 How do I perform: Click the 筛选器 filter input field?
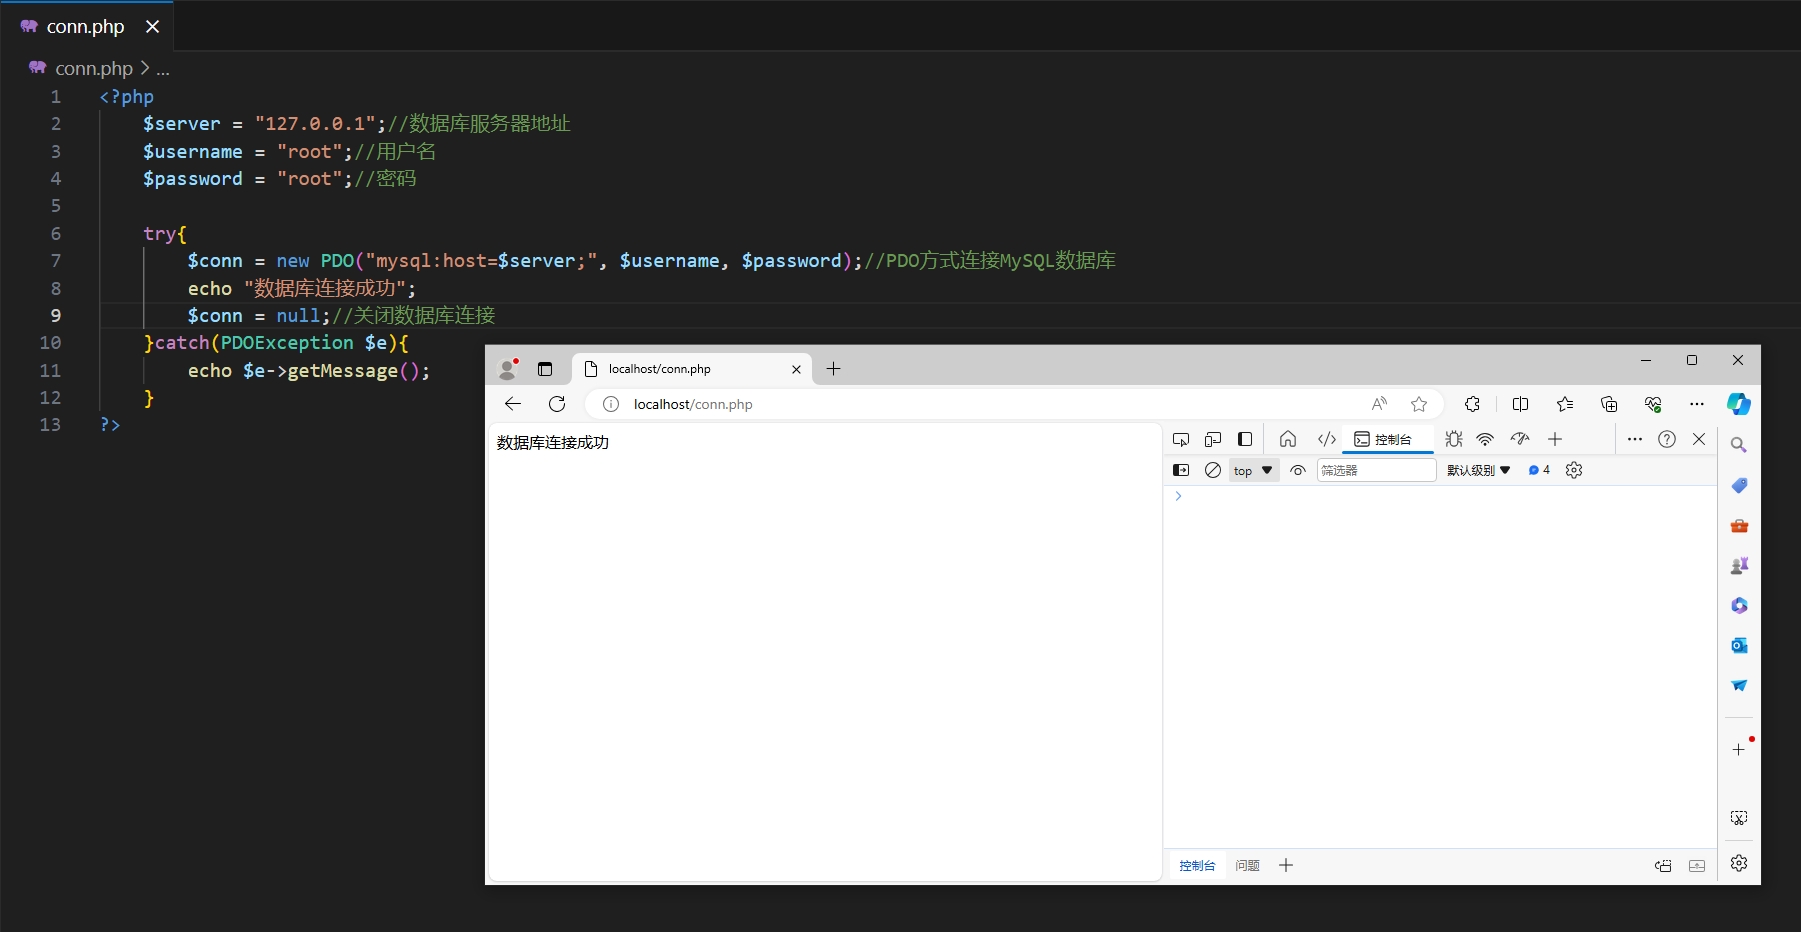tap(1376, 470)
